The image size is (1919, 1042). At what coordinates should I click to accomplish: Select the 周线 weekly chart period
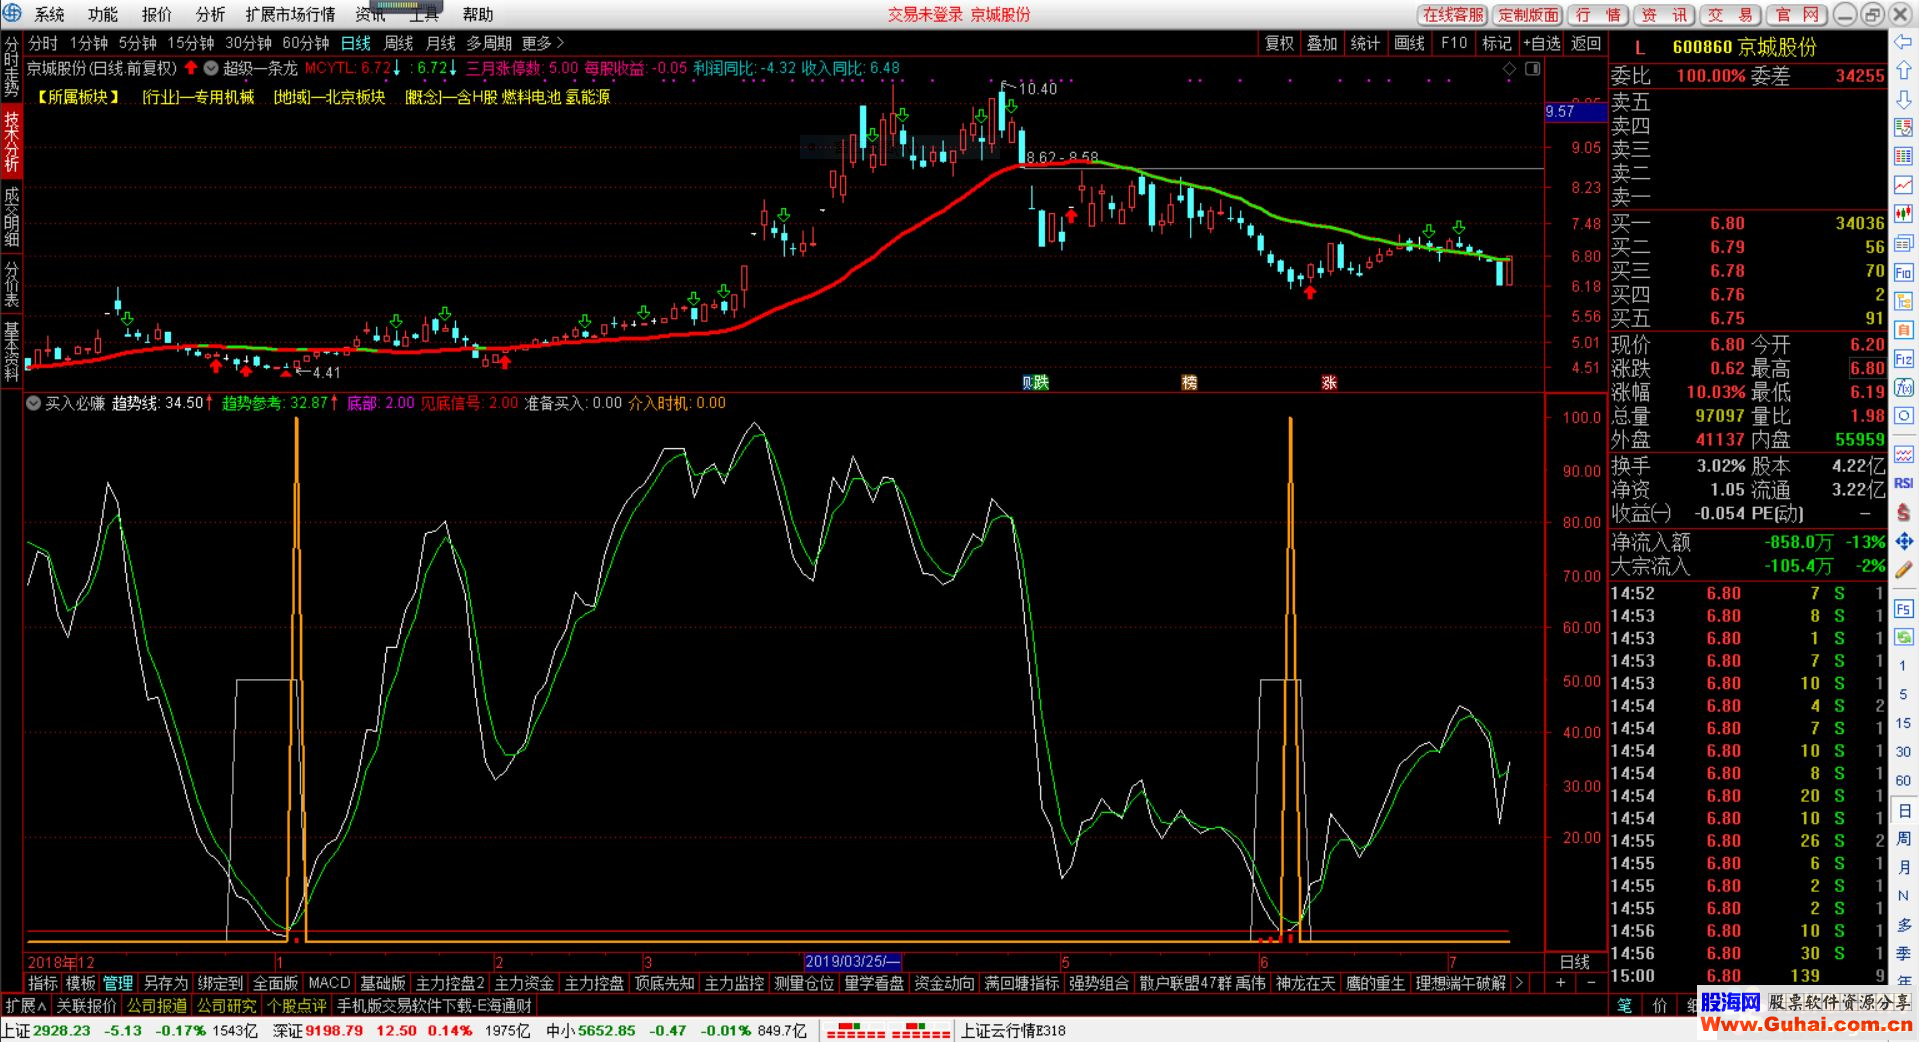click(398, 43)
